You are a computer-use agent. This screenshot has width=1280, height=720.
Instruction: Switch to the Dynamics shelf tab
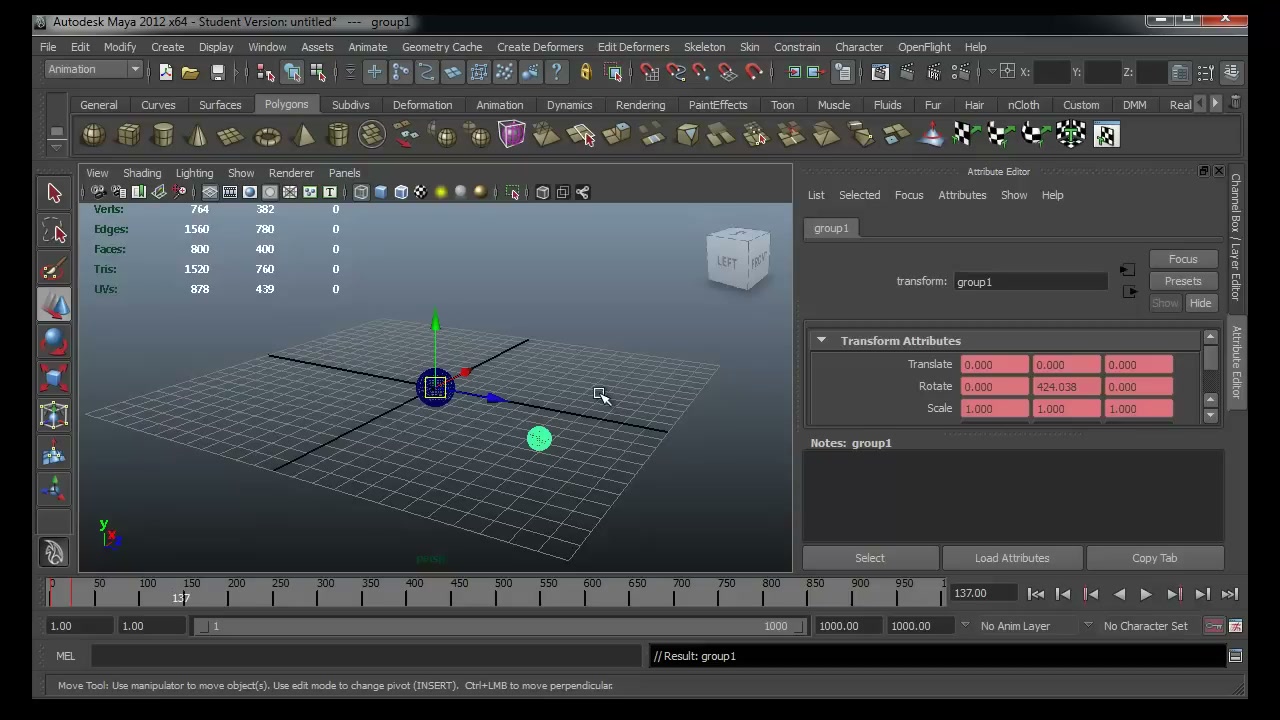569,104
